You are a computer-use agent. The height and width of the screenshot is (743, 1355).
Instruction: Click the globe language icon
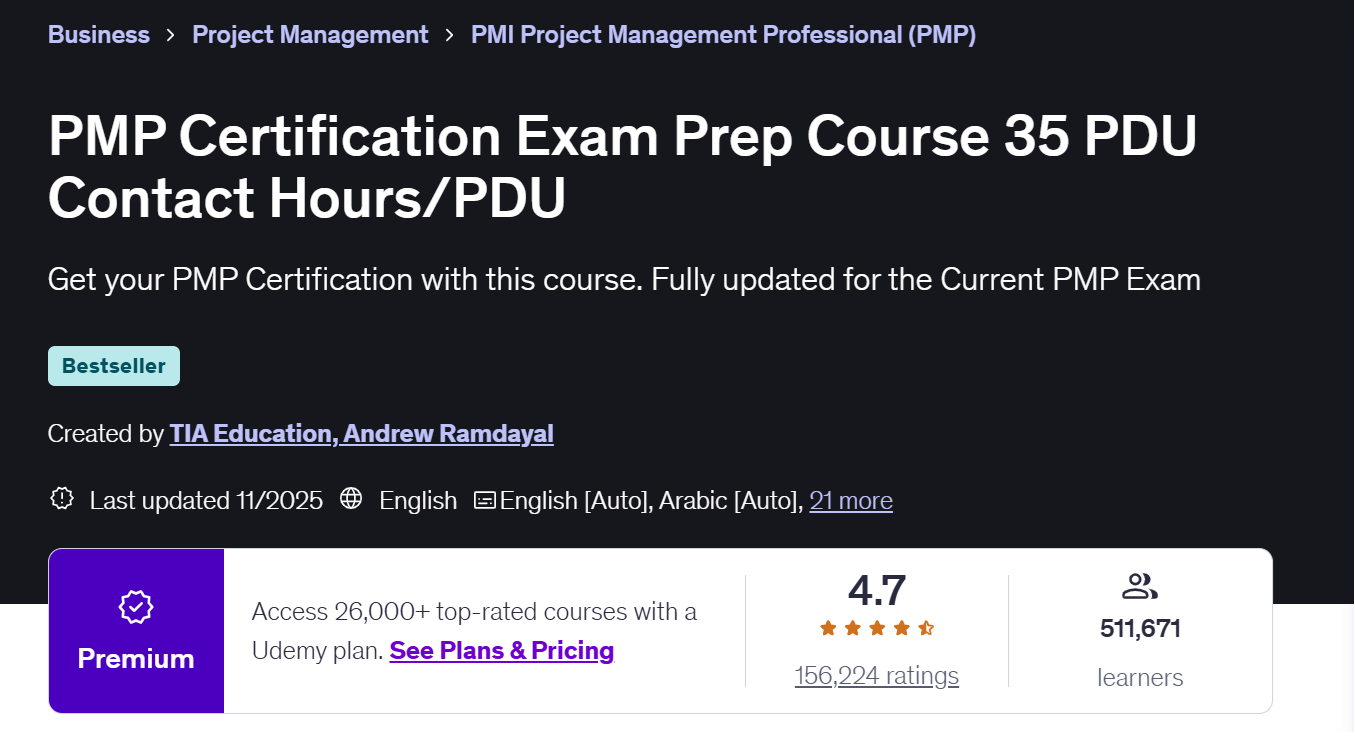coord(351,499)
